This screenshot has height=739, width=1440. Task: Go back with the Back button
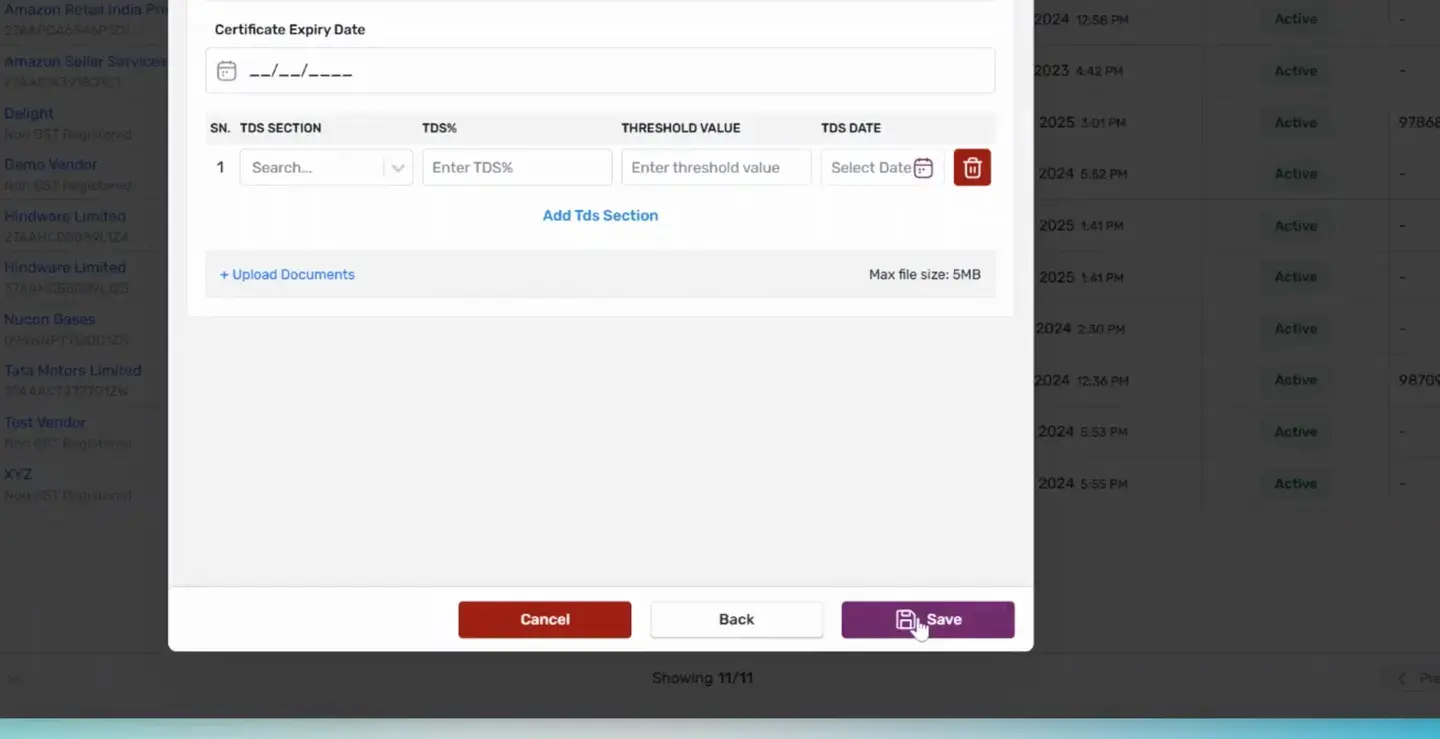(737, 620)
